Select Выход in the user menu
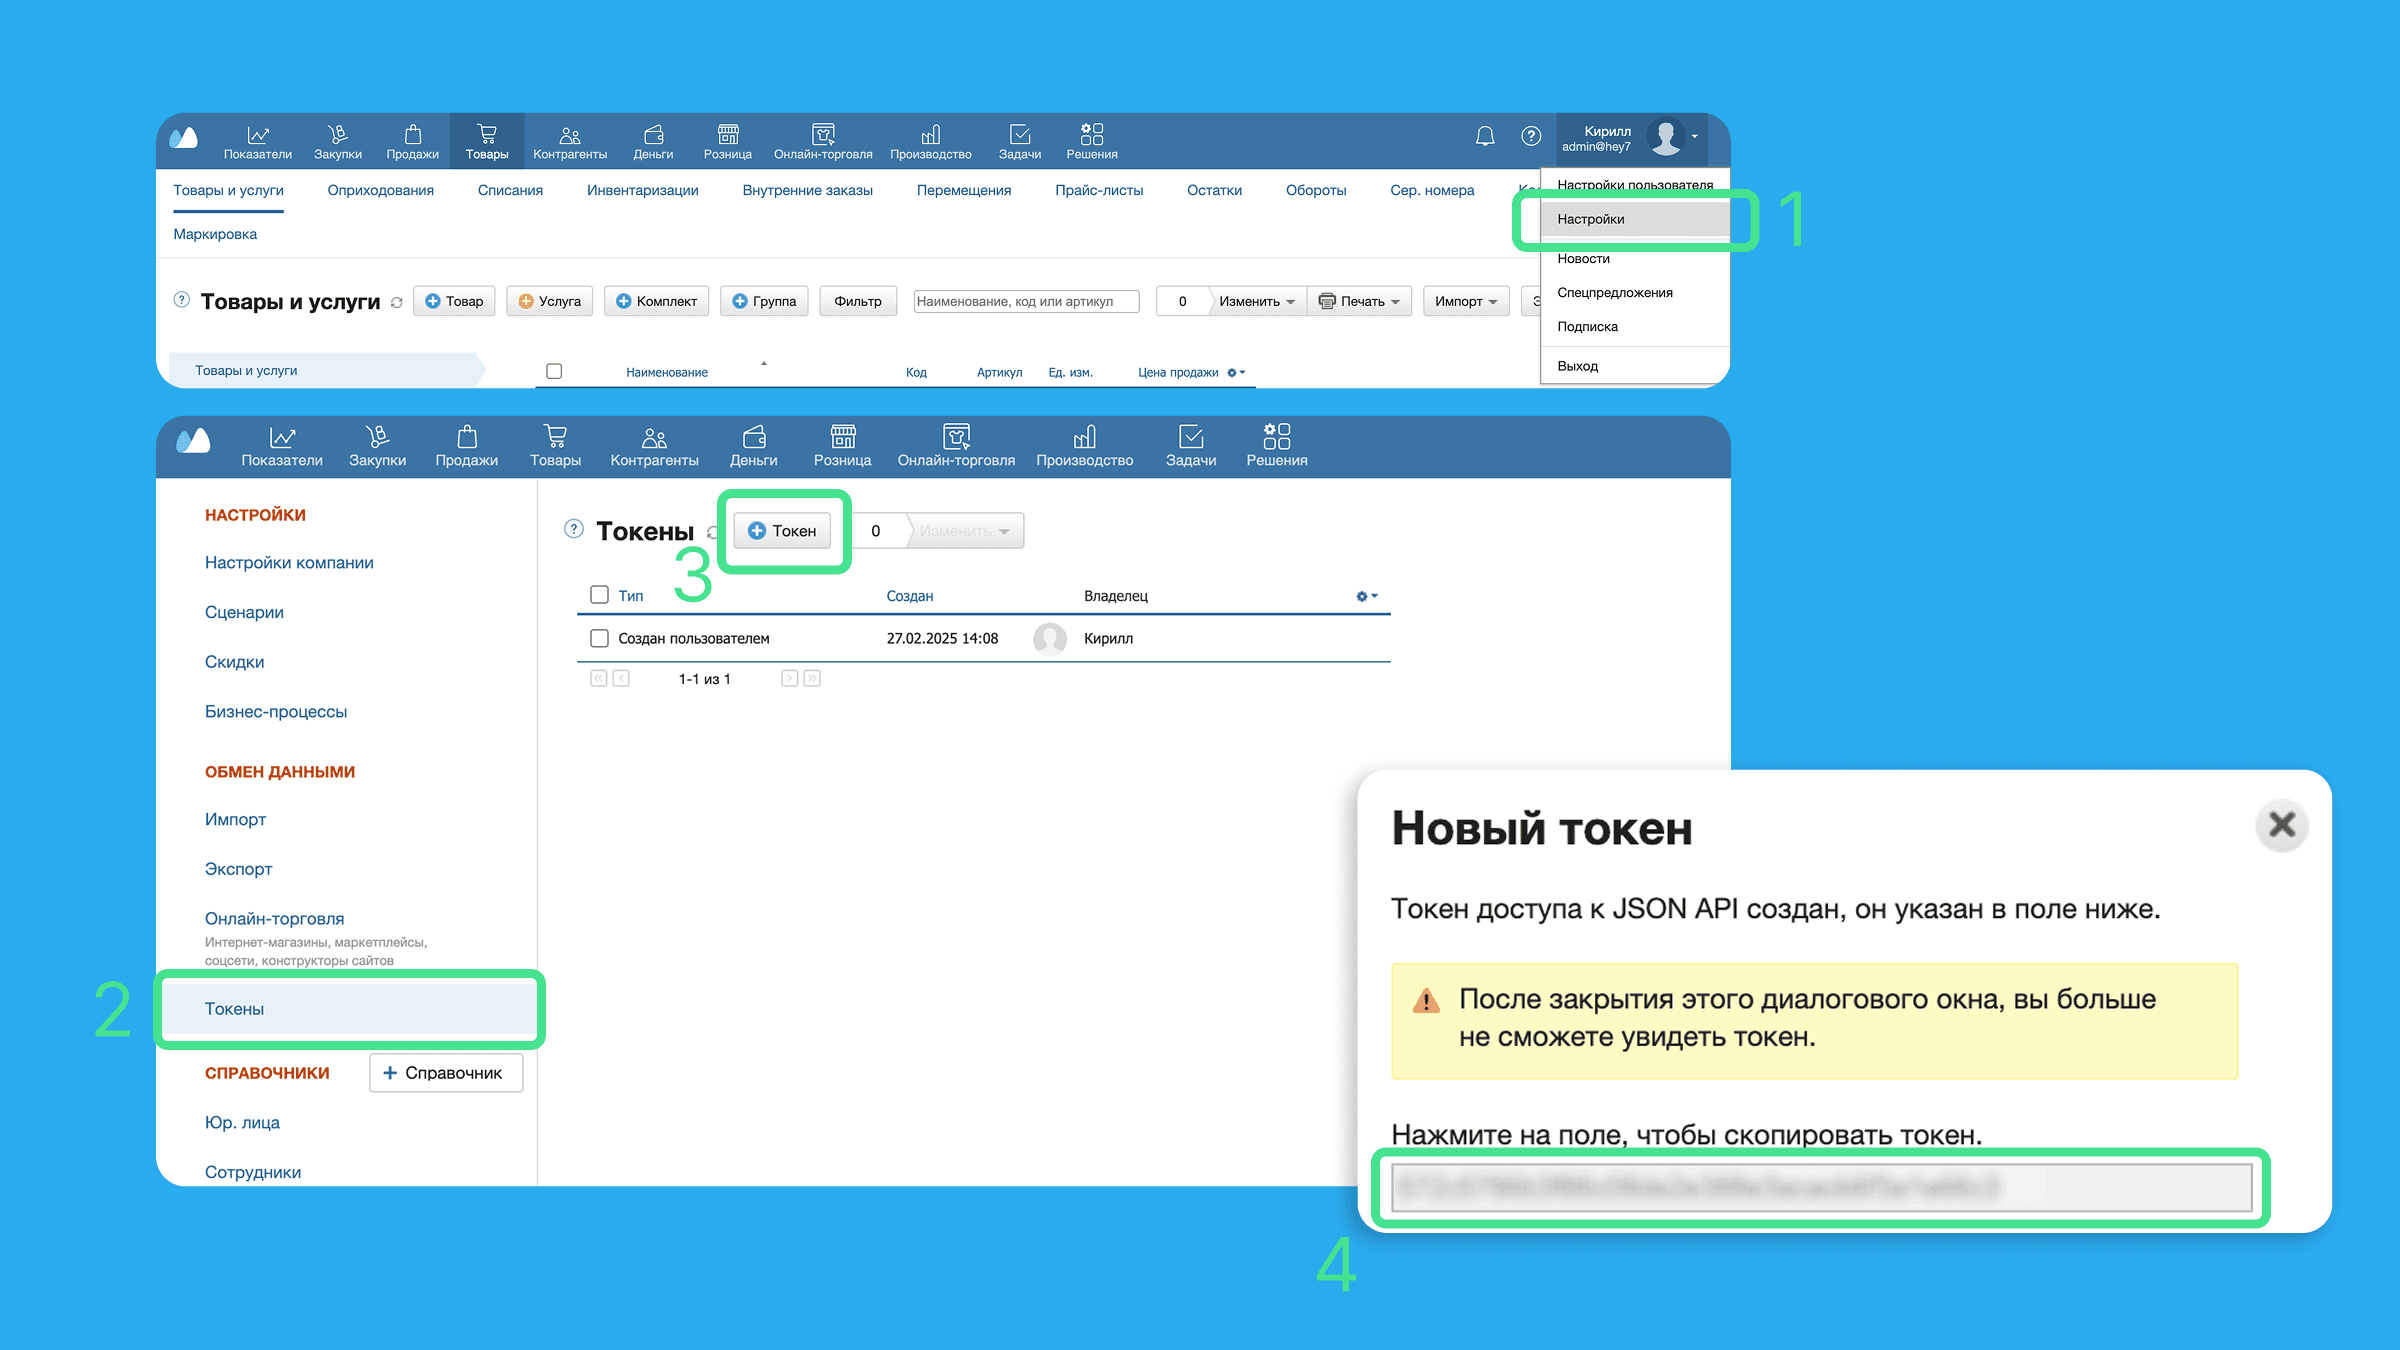Viewport: 2400px width, 1350px height. pos(1577,366)
